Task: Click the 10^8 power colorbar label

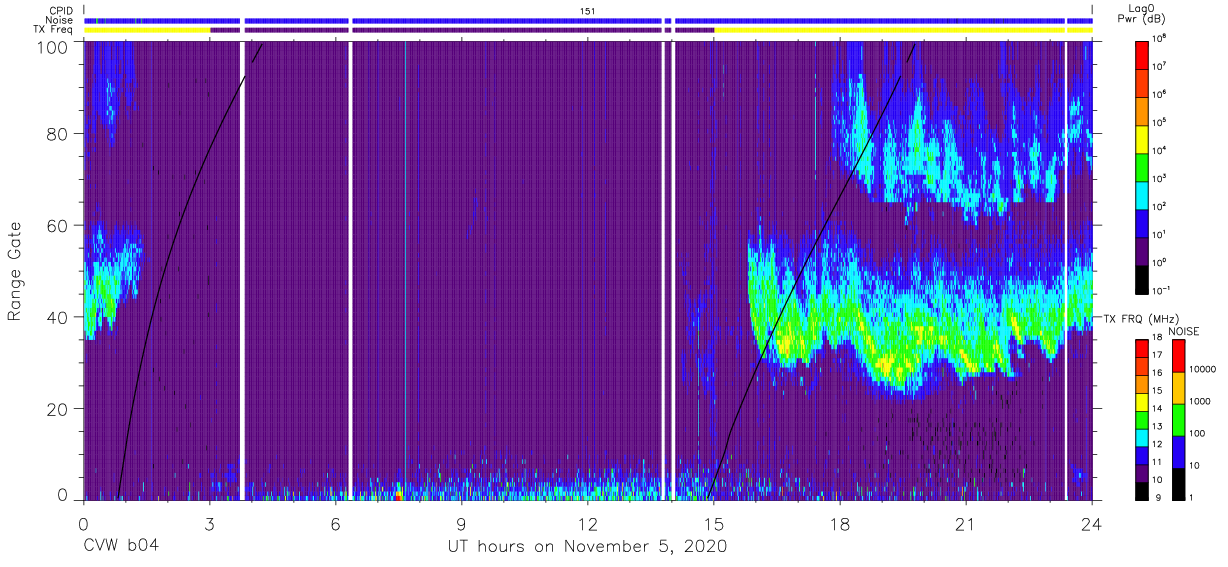Action: coord(1160,38)
